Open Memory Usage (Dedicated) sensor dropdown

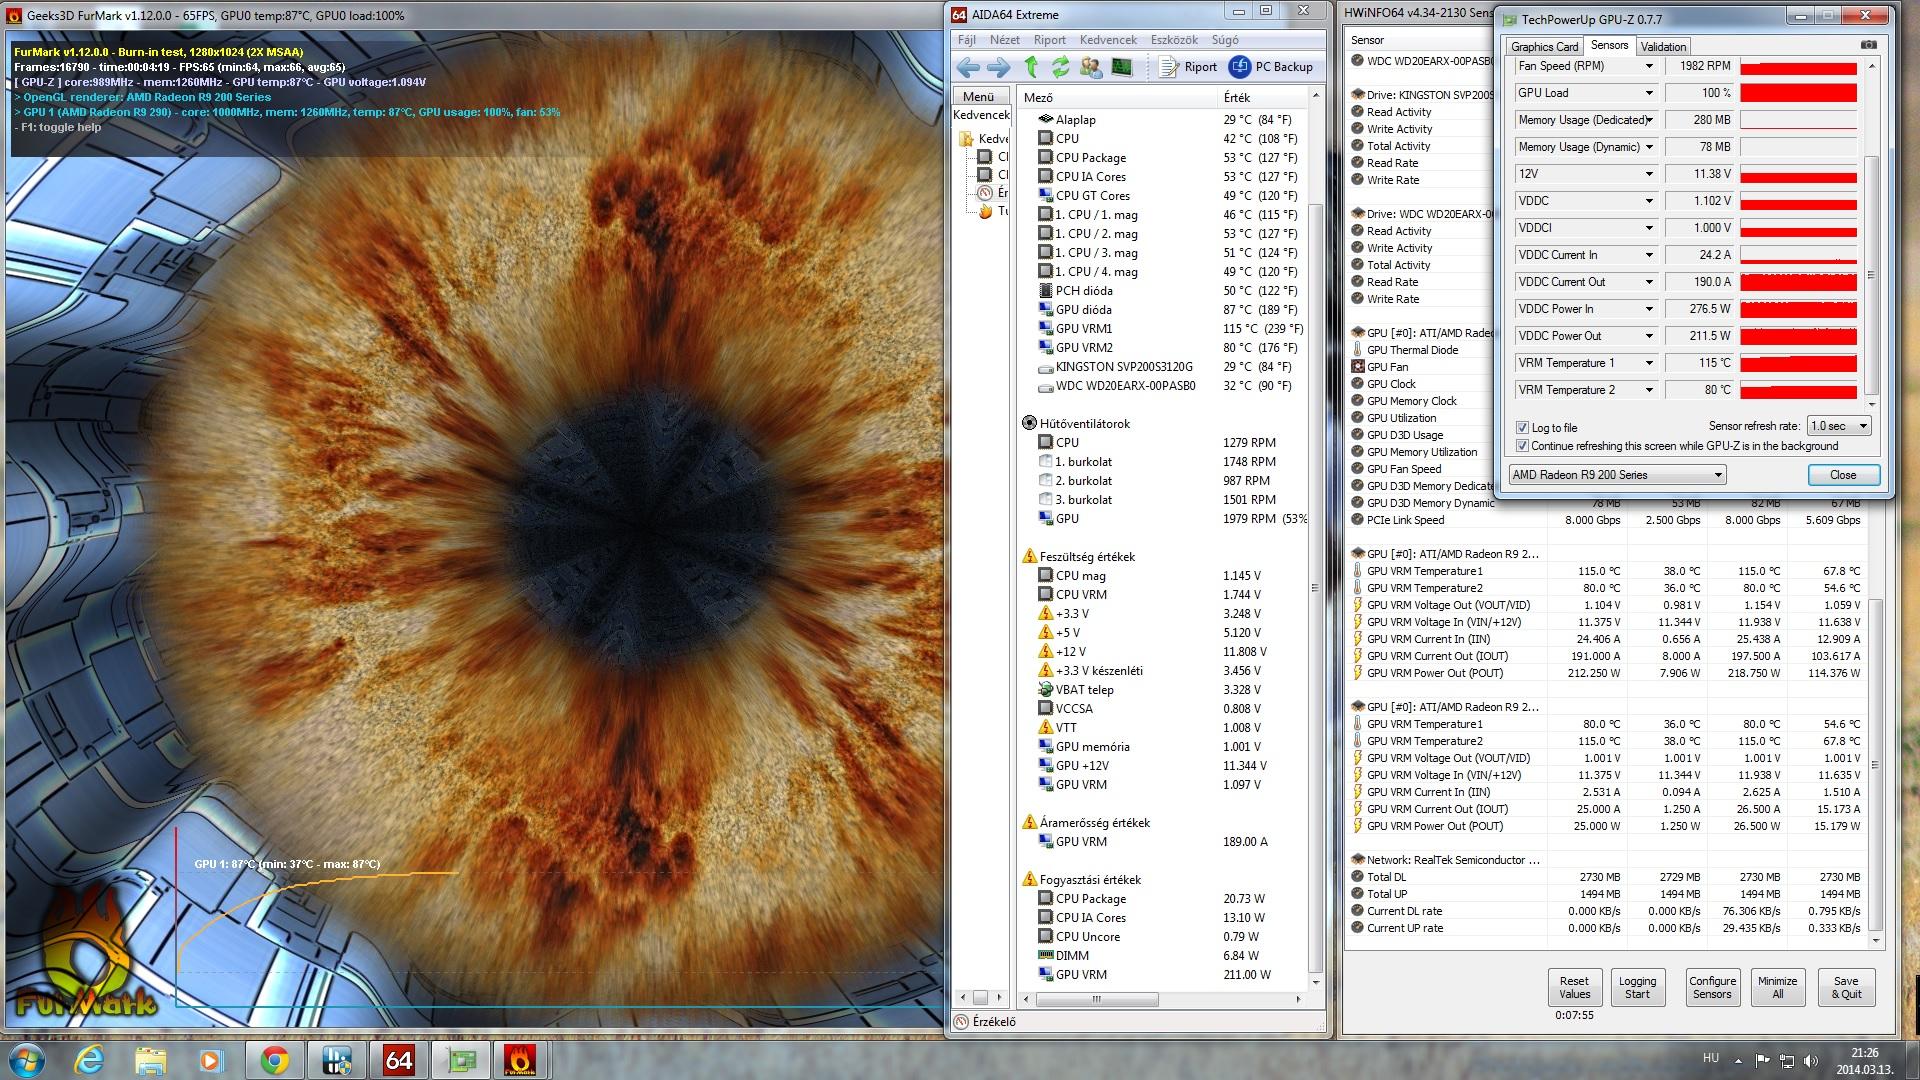1649,120
